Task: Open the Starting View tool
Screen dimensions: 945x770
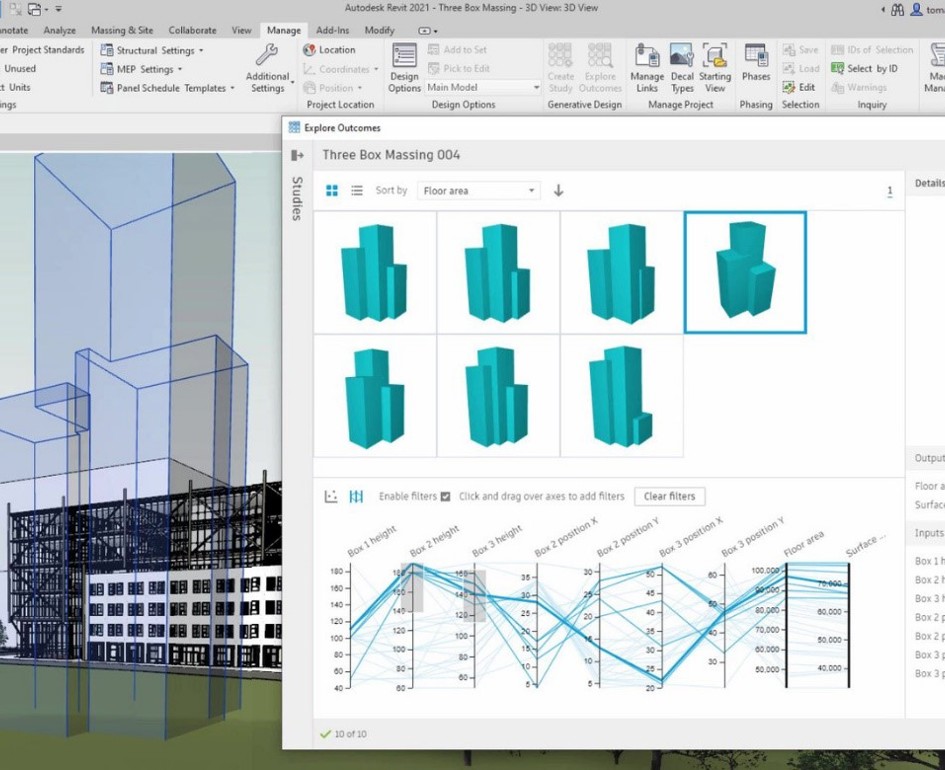Action: pos(715,67)
